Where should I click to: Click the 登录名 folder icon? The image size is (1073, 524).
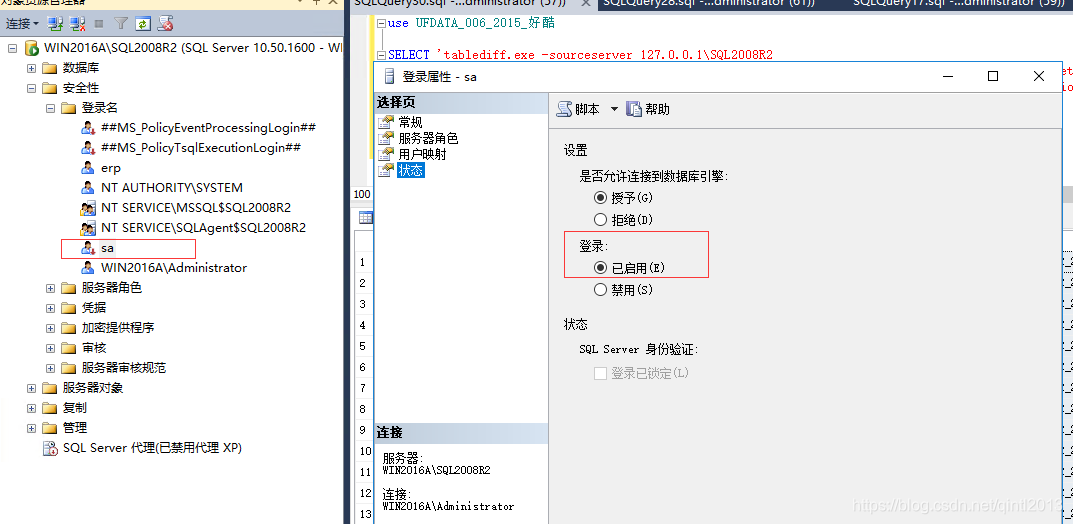pos(68,108)
